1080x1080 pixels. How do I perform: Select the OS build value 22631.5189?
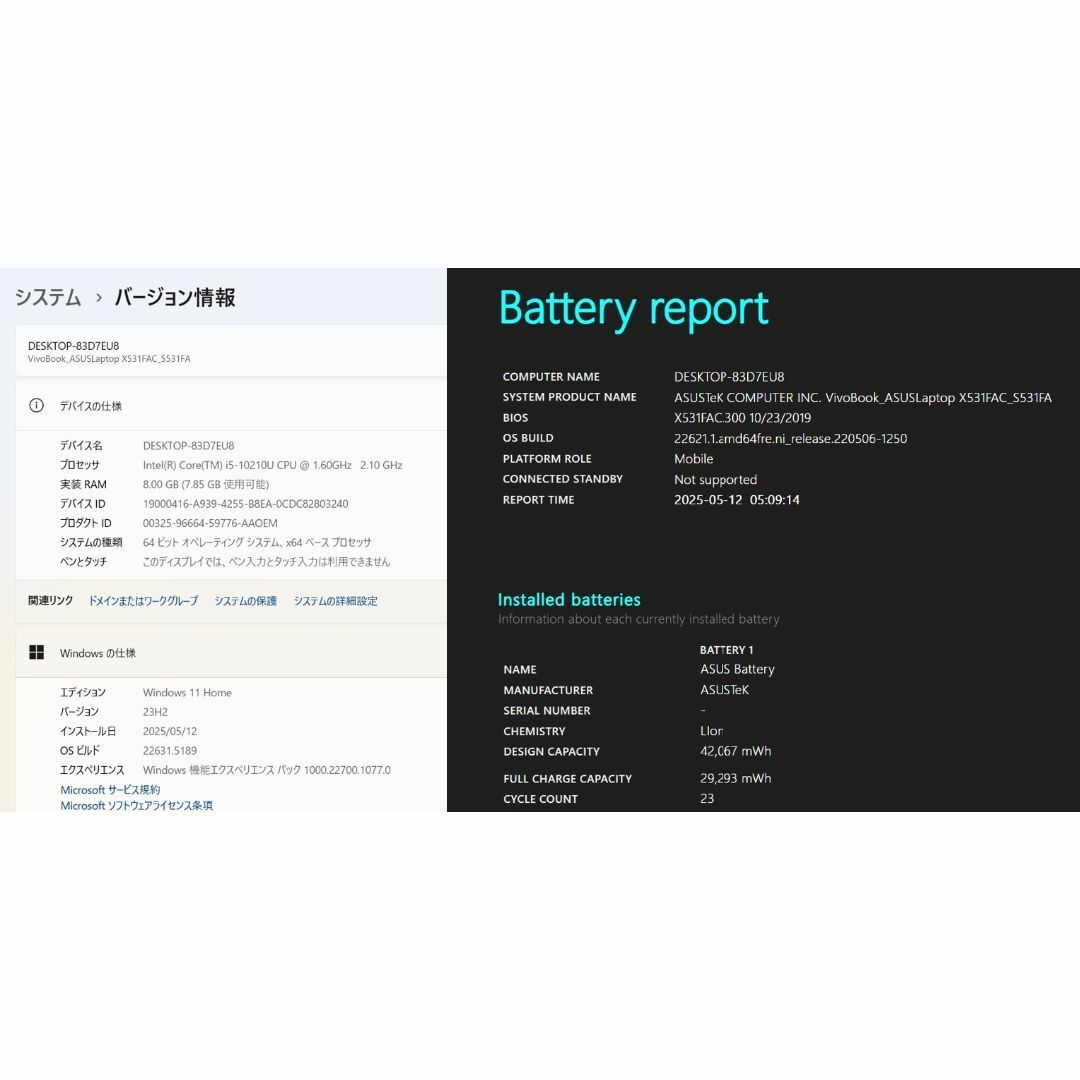click(170, 750)
